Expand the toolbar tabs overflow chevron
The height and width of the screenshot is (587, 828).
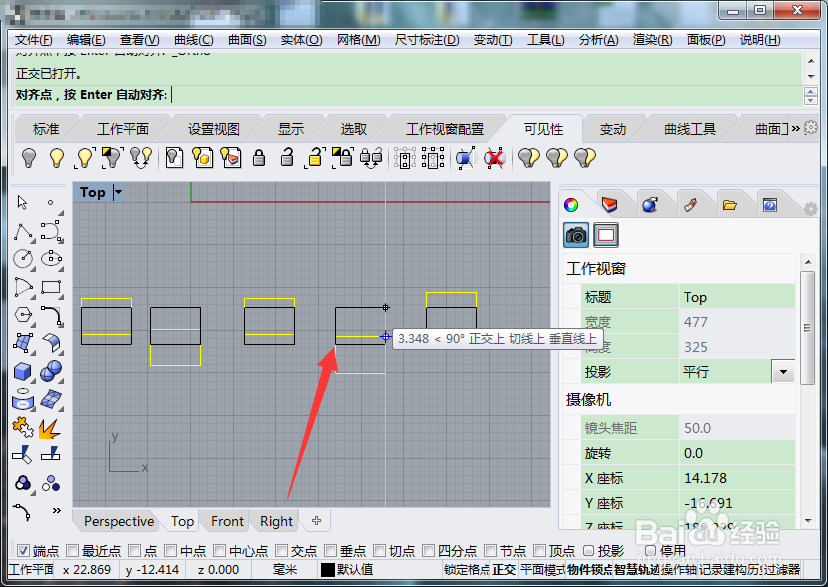(795, 128)
